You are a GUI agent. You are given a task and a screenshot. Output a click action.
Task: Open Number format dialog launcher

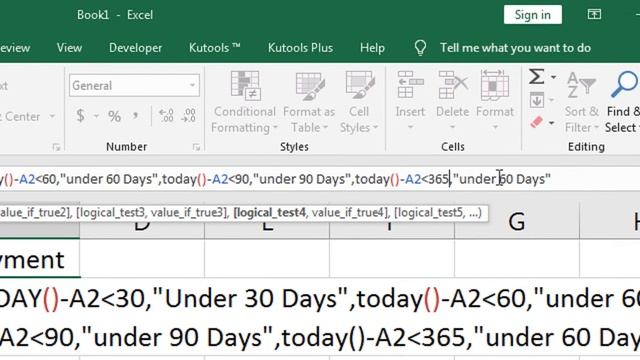pos(196,147)
